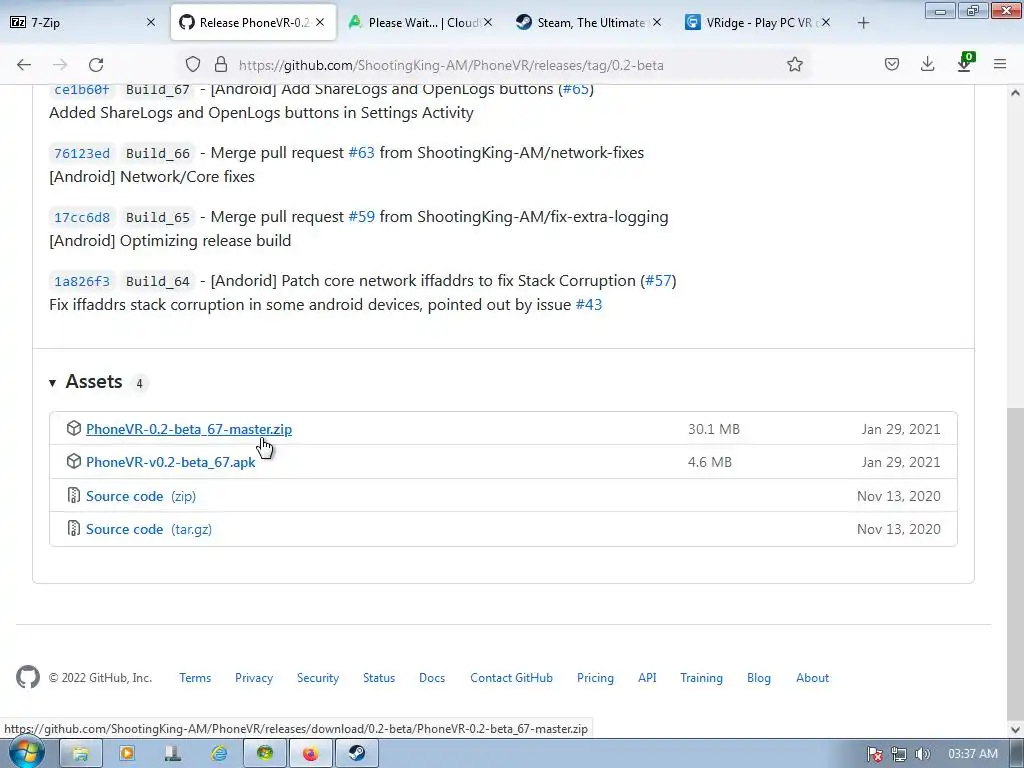The height and width of the screenshot is (768, 1024).
Task: Open the Privacy footer link
Action: coord(254,678)
